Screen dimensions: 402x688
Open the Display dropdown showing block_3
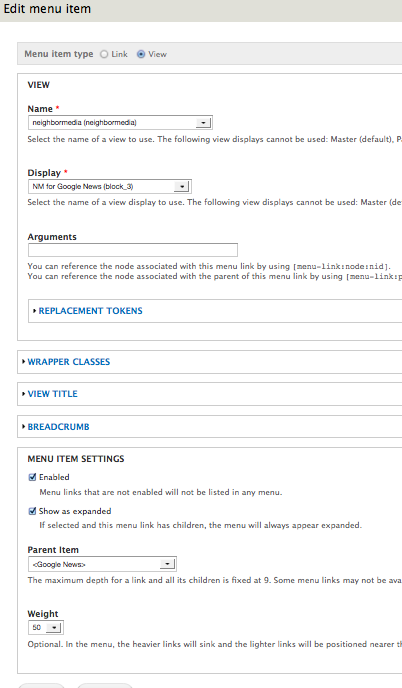tap(110, 186)
